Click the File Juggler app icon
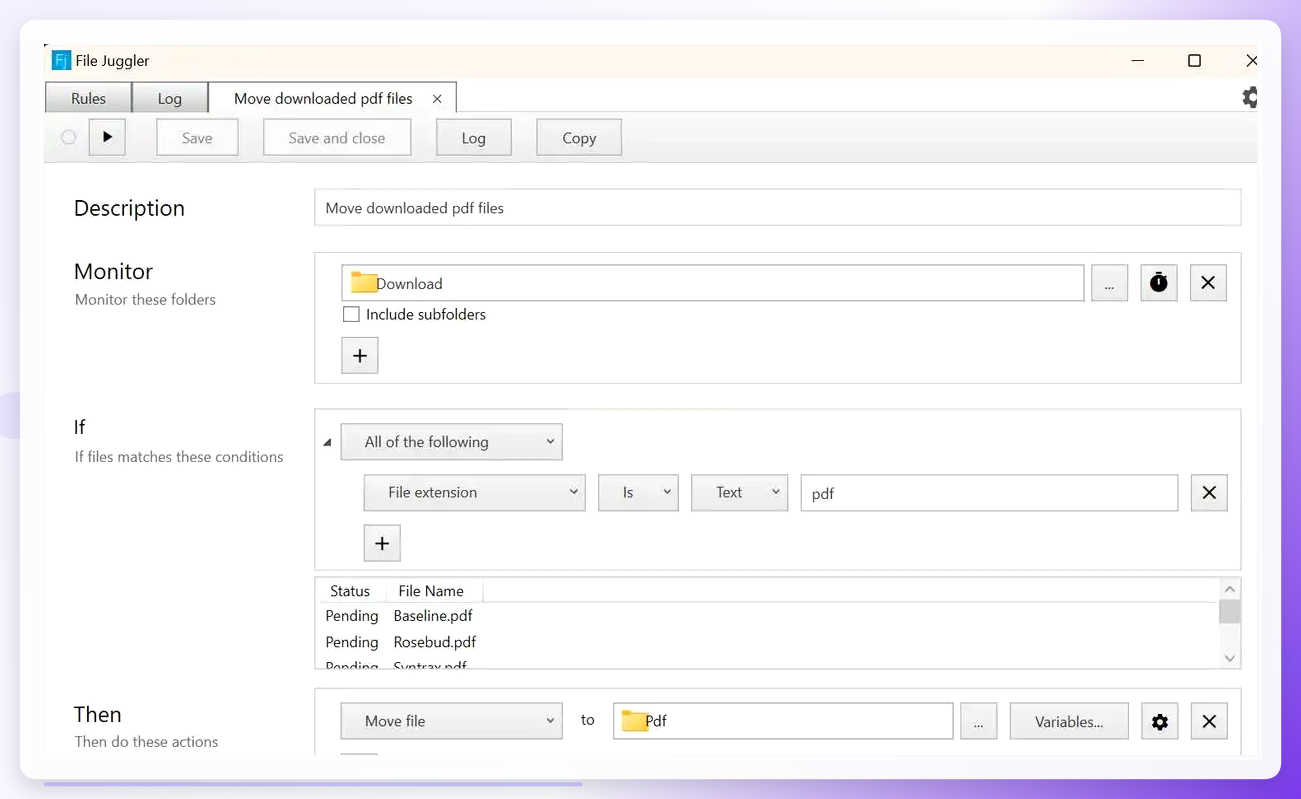This screenshot has width=1301, height=799. click(61, 60)
